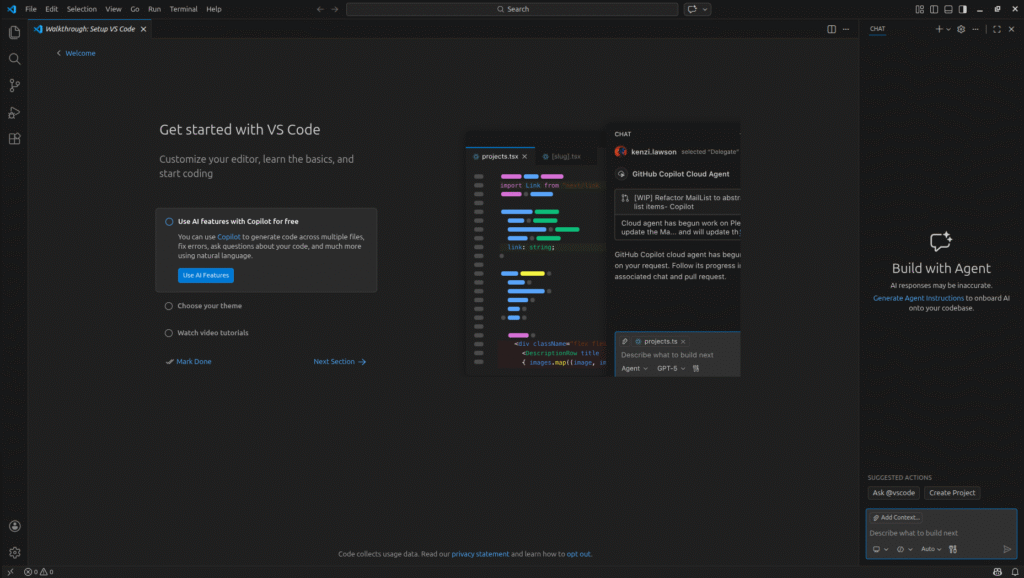Open the Auto model picker dropdown
This screenshot has height=578, width=1024.
click(x=930, y=549)
